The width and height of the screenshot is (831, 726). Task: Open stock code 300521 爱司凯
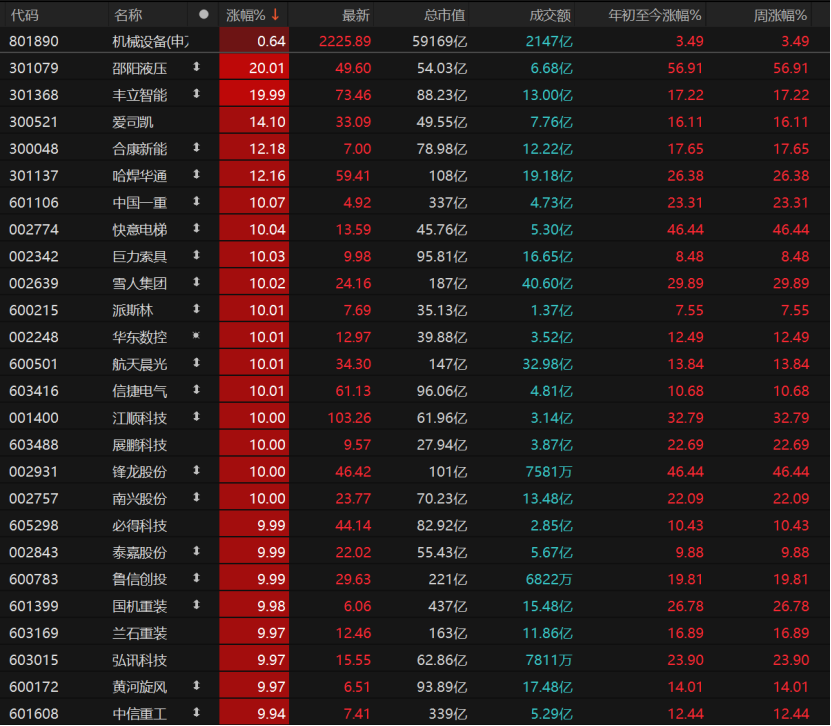[x=34, y=122]
